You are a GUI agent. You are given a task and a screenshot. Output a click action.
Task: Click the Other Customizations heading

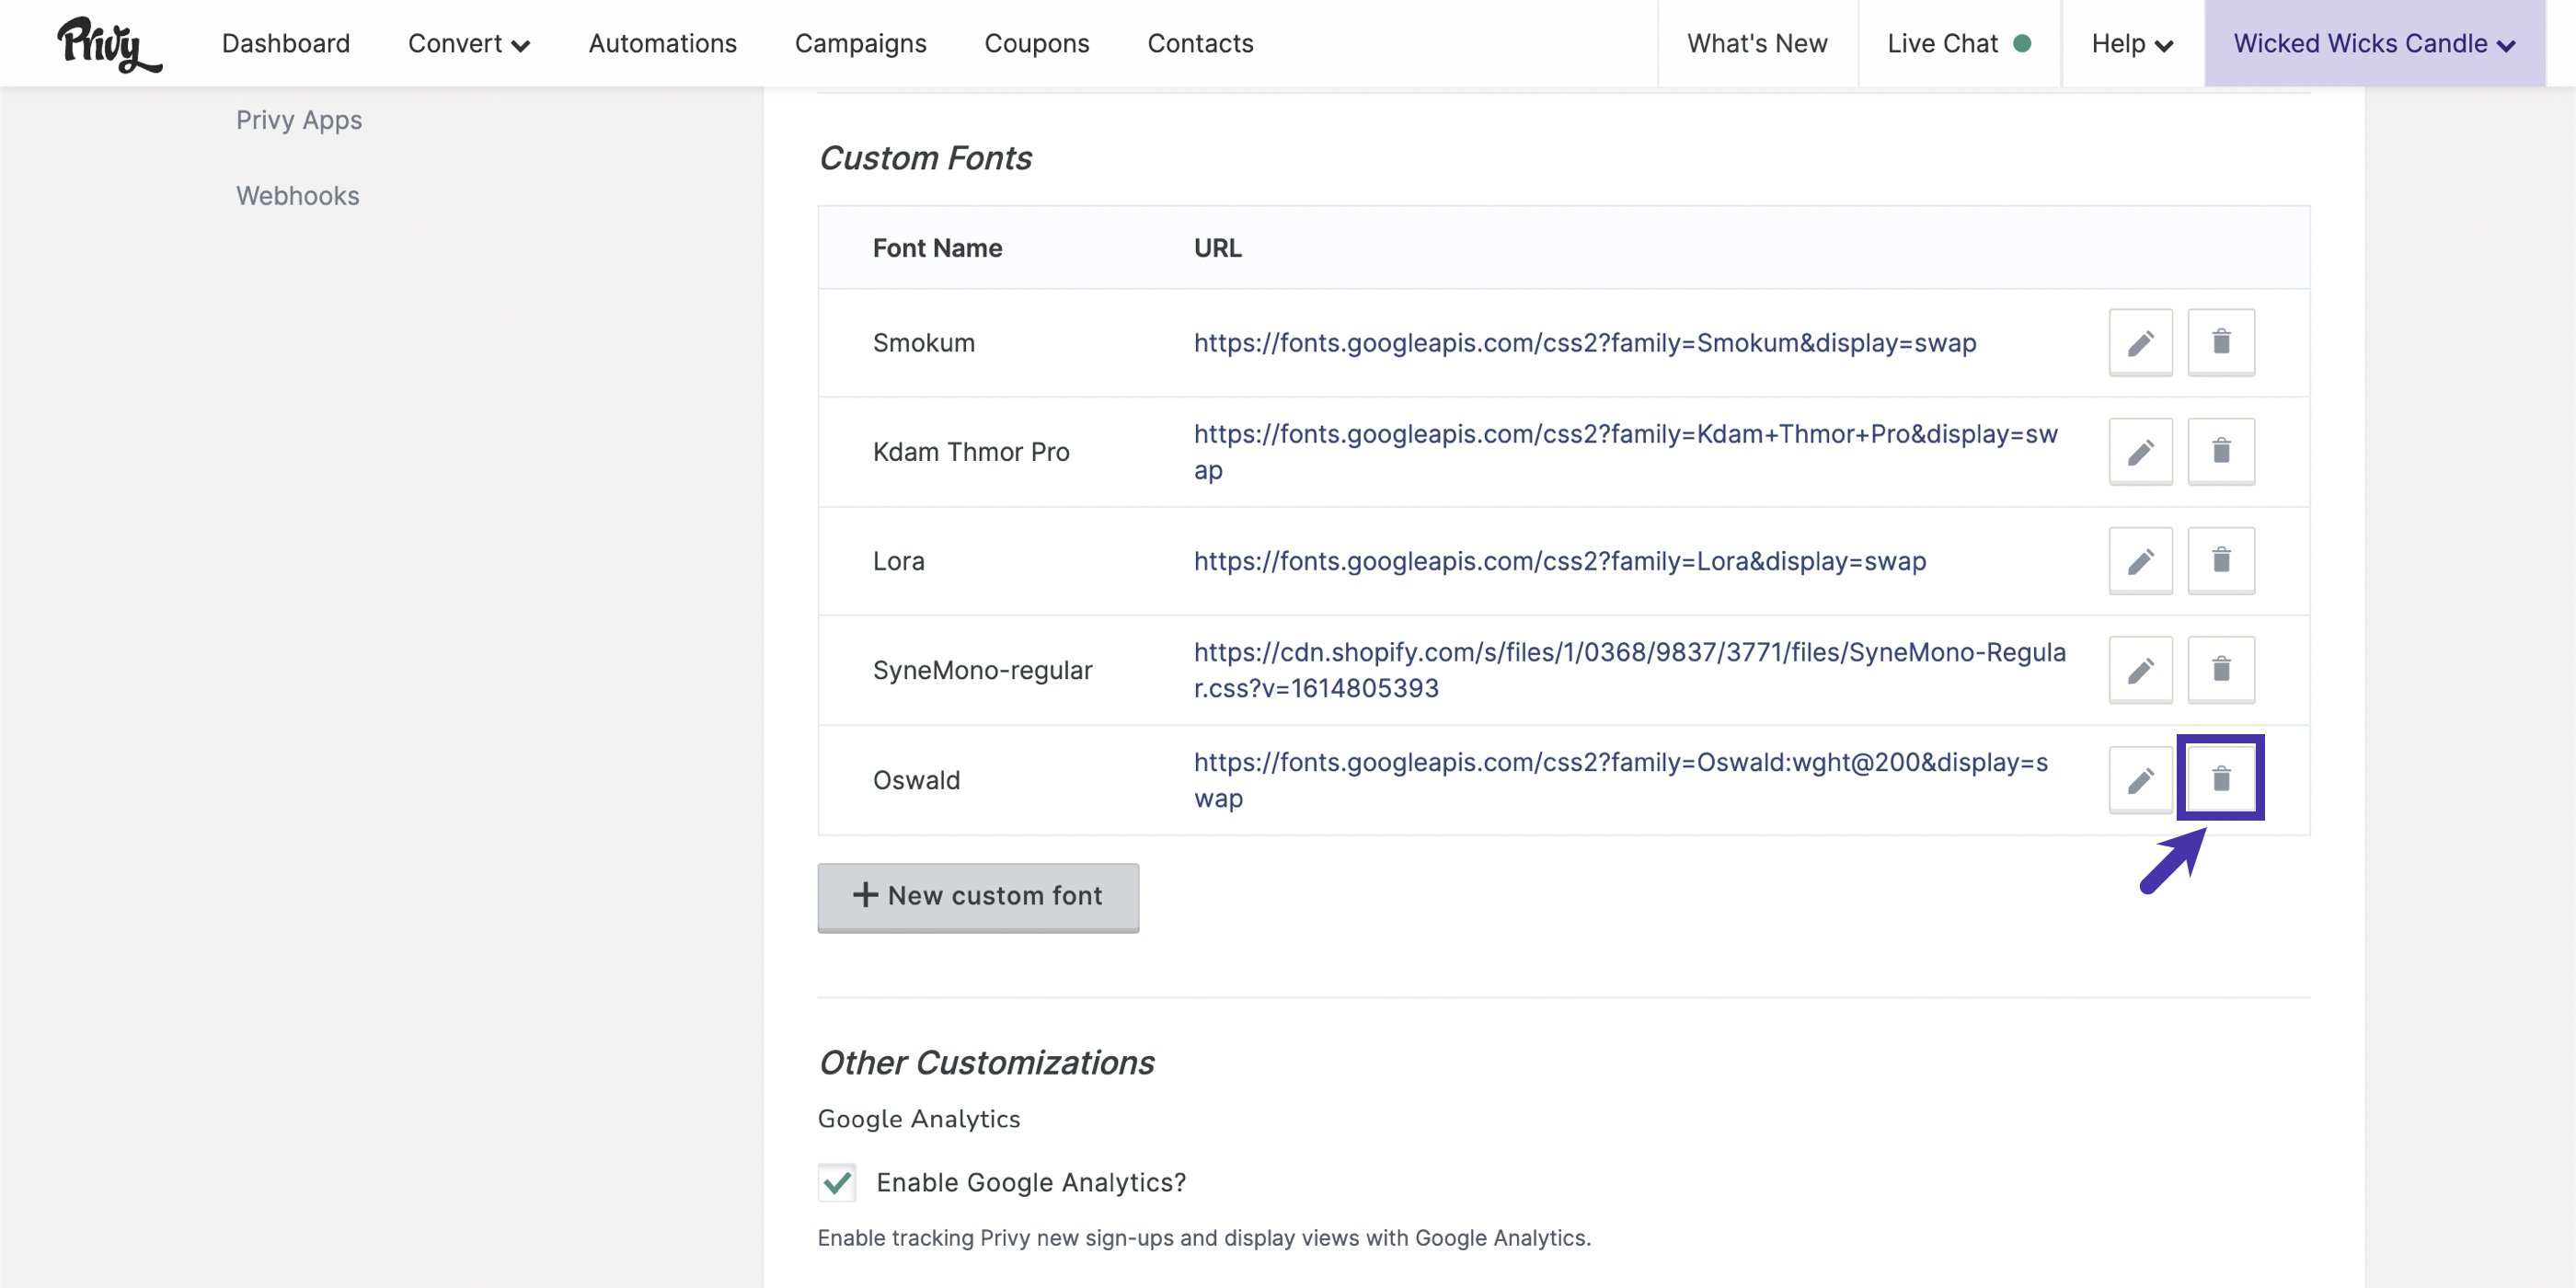click(986, 1063)
